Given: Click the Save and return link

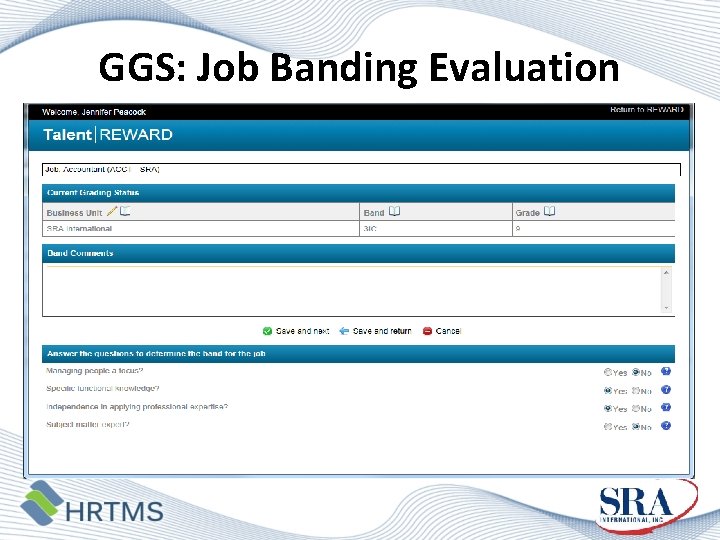Looking at the screenshot, I should 382,331.
